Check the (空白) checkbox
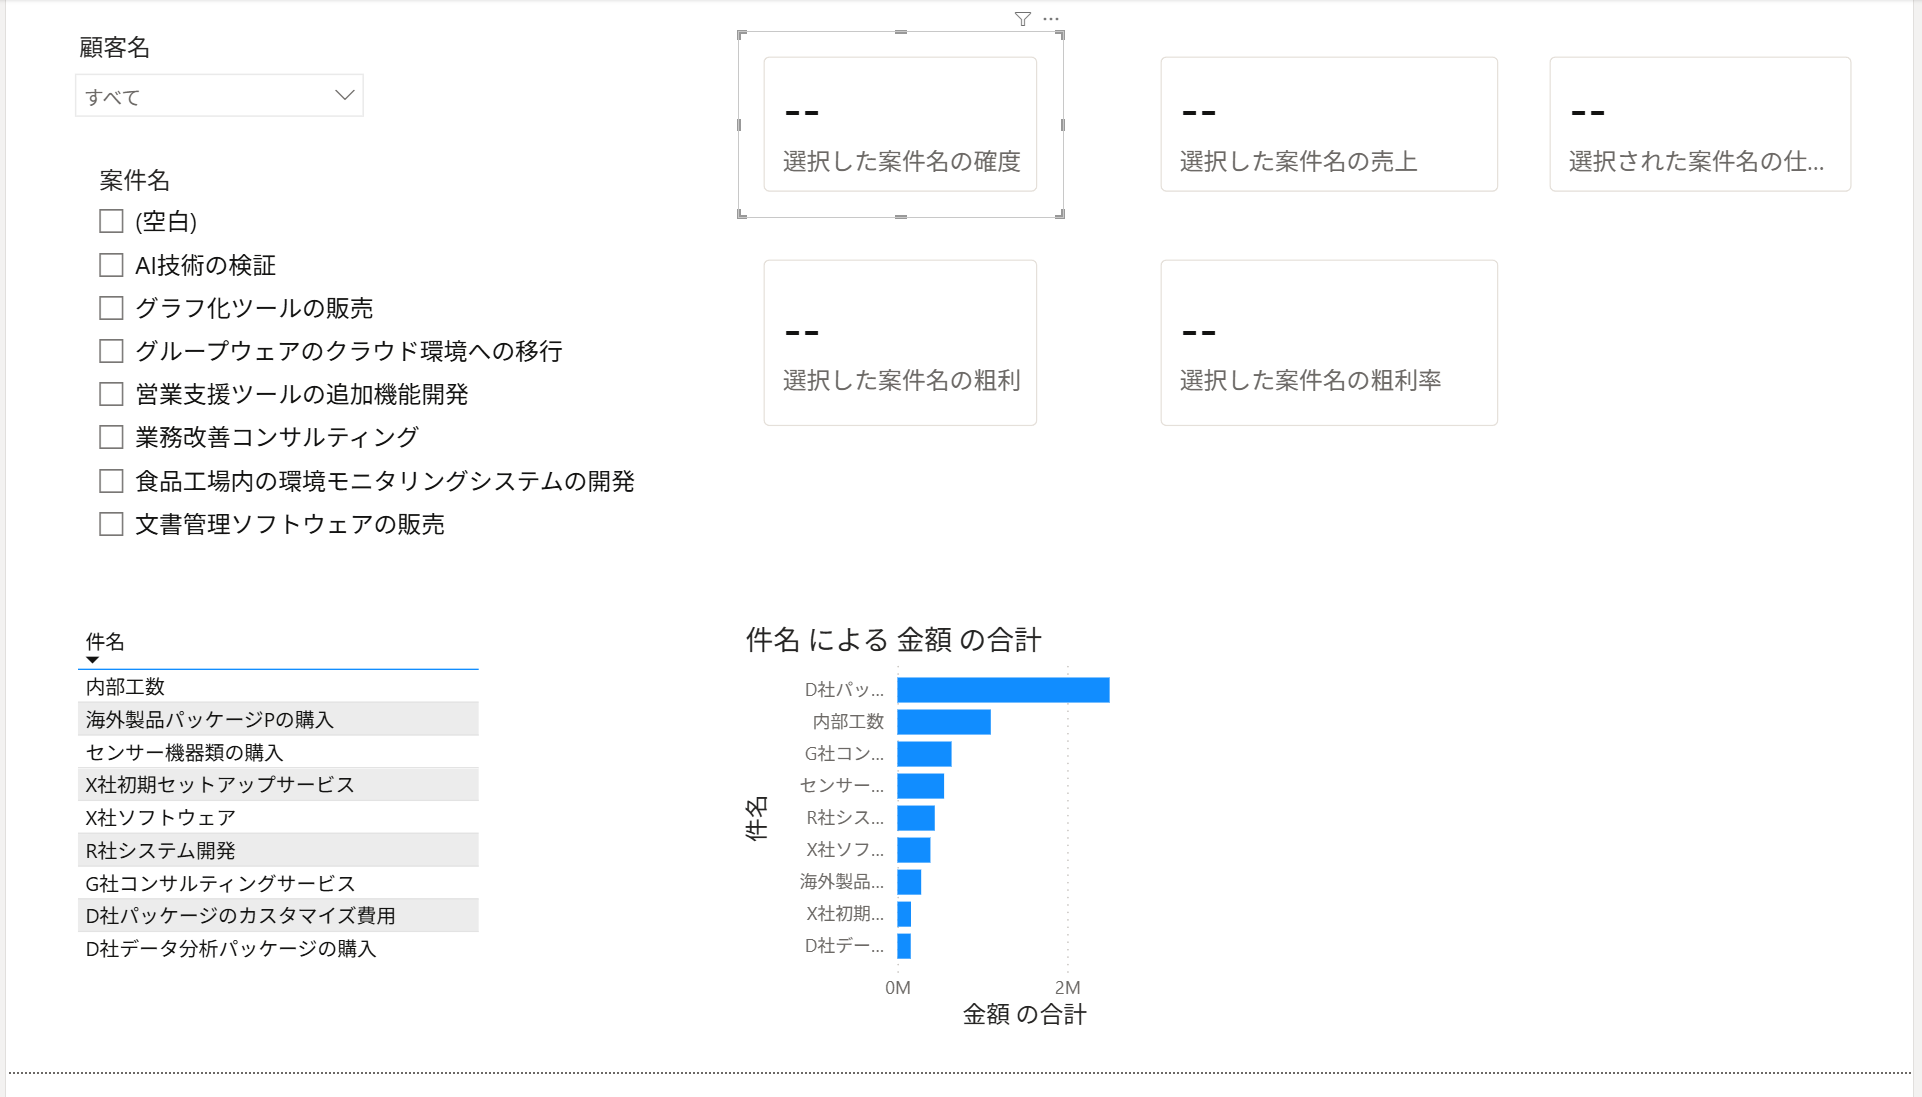Screen dimensions: 1922x1097 [111, 221]
